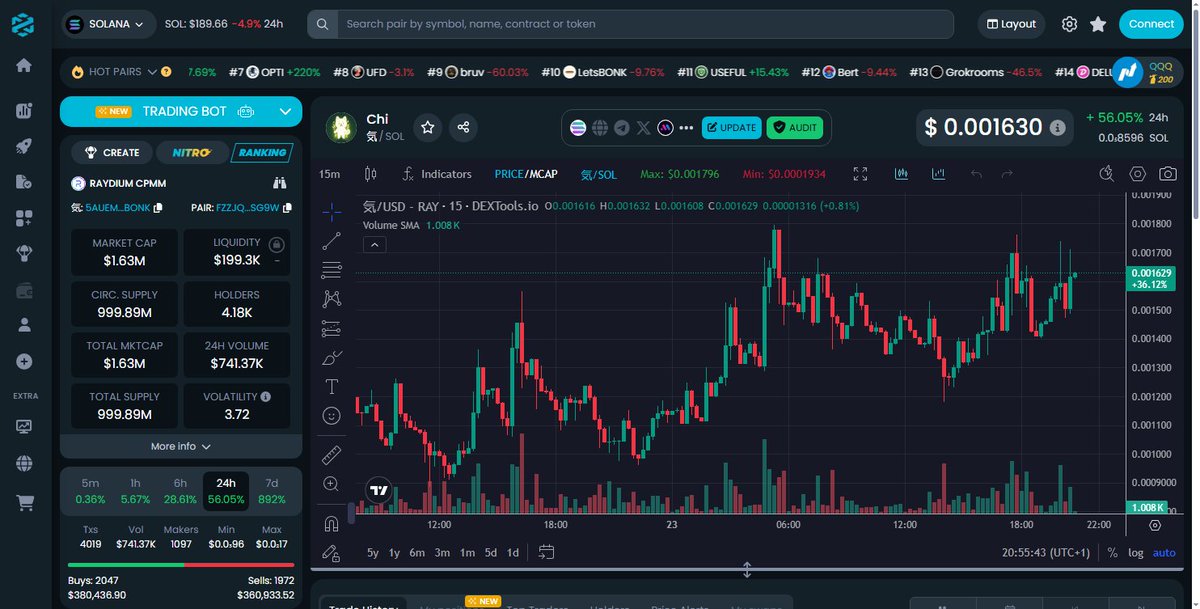Viewport: 1200px width, 609px height.
Task: Click the UPDATE token info button
Action: click(x=732, y=128)
